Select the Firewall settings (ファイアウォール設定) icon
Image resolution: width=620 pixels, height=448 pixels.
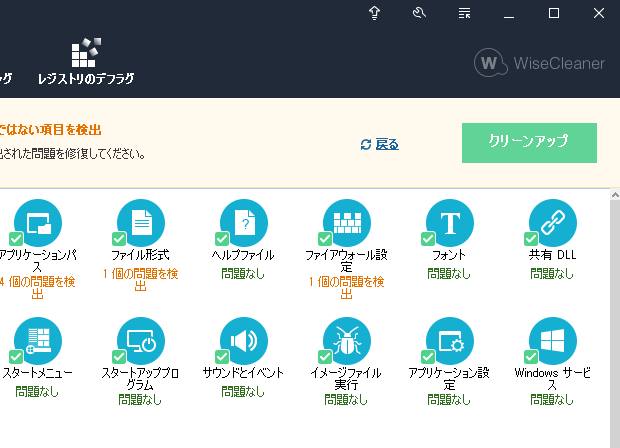click(348, 223)
